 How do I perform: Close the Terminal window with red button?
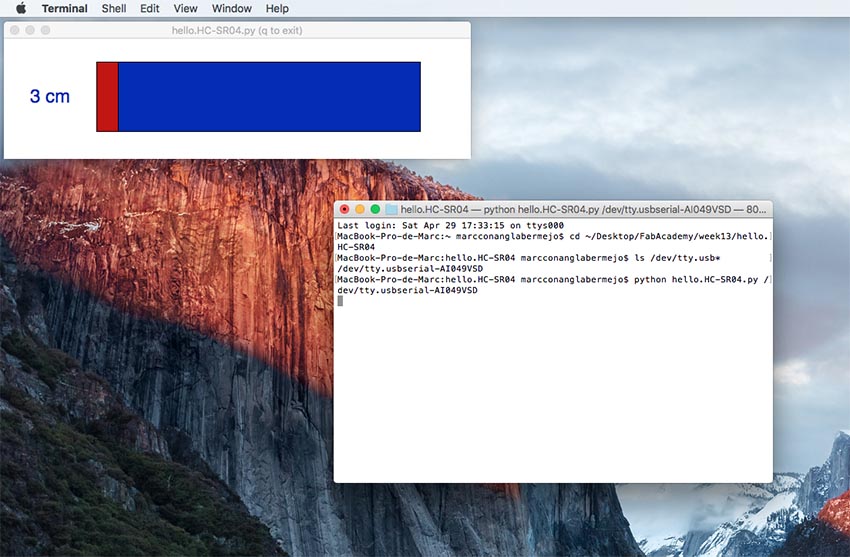click(x=344, y=209)
